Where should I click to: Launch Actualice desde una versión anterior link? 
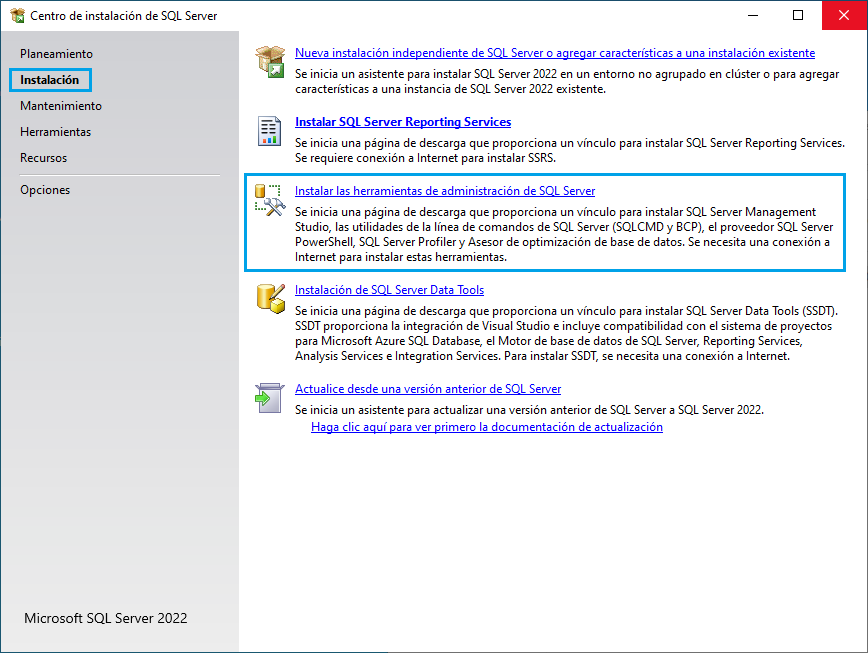point(428,388)
